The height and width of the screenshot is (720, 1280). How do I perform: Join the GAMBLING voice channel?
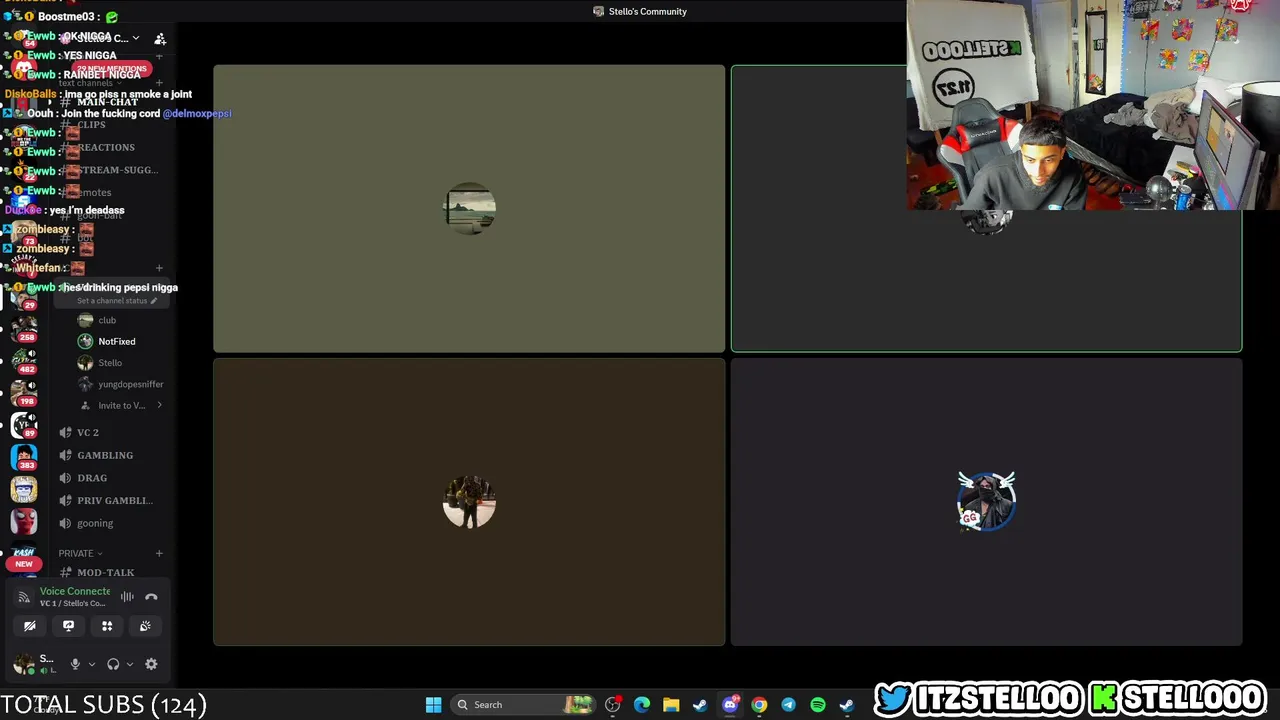point(110,455)
